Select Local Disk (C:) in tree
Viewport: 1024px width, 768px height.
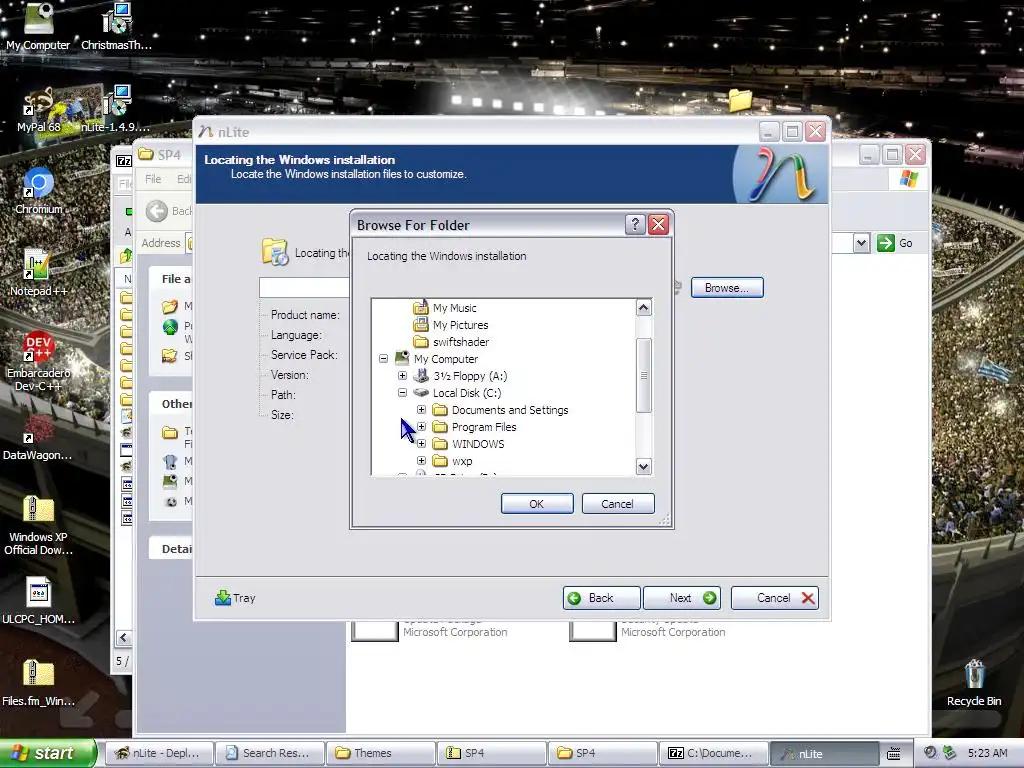(x=467, y=392)
